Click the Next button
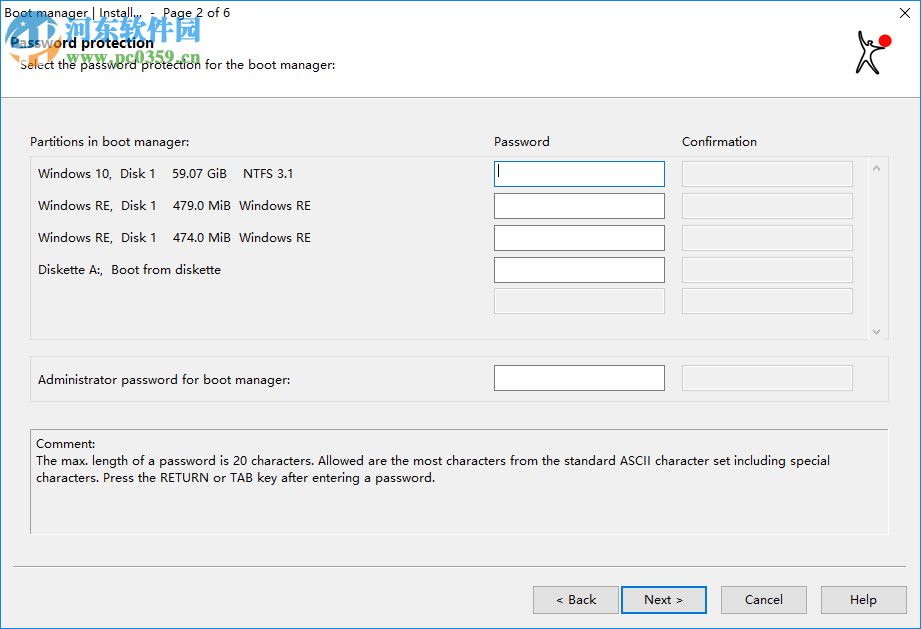 click(x=663, y=600)
